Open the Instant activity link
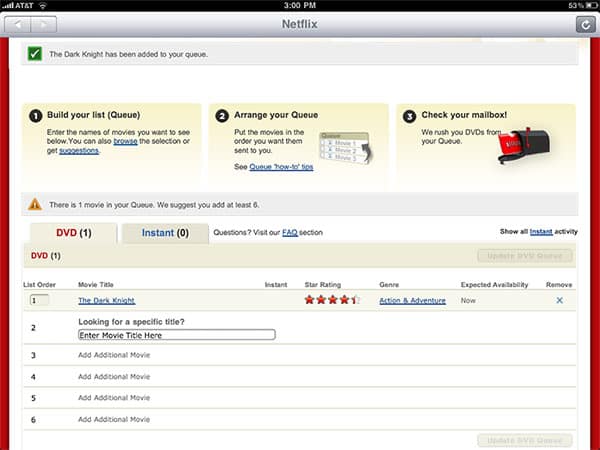Image resolution: width=600 pixels, height=450 pixels. (x=541, y=232)
